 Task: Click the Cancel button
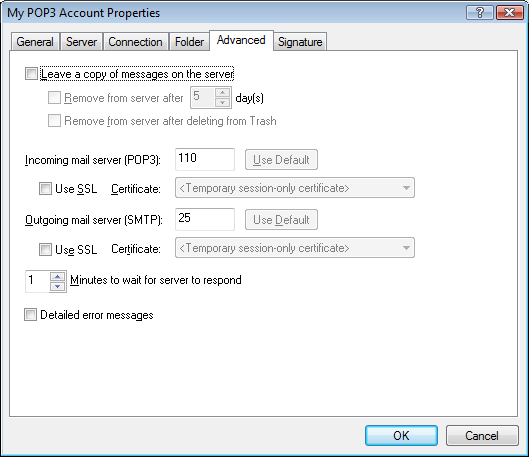click(482, 435)
